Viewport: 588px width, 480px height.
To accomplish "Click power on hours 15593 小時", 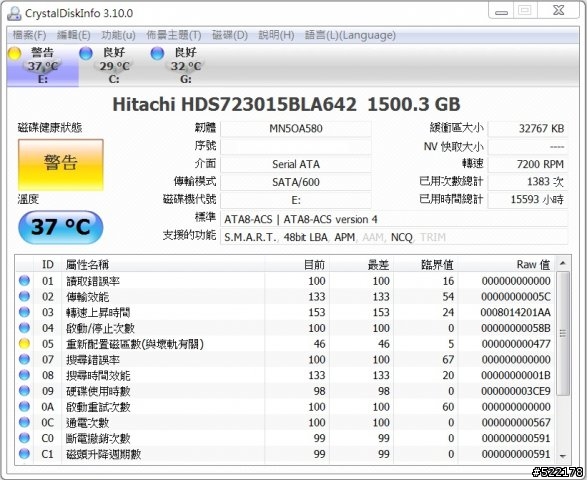I will (x=528, y=200).
